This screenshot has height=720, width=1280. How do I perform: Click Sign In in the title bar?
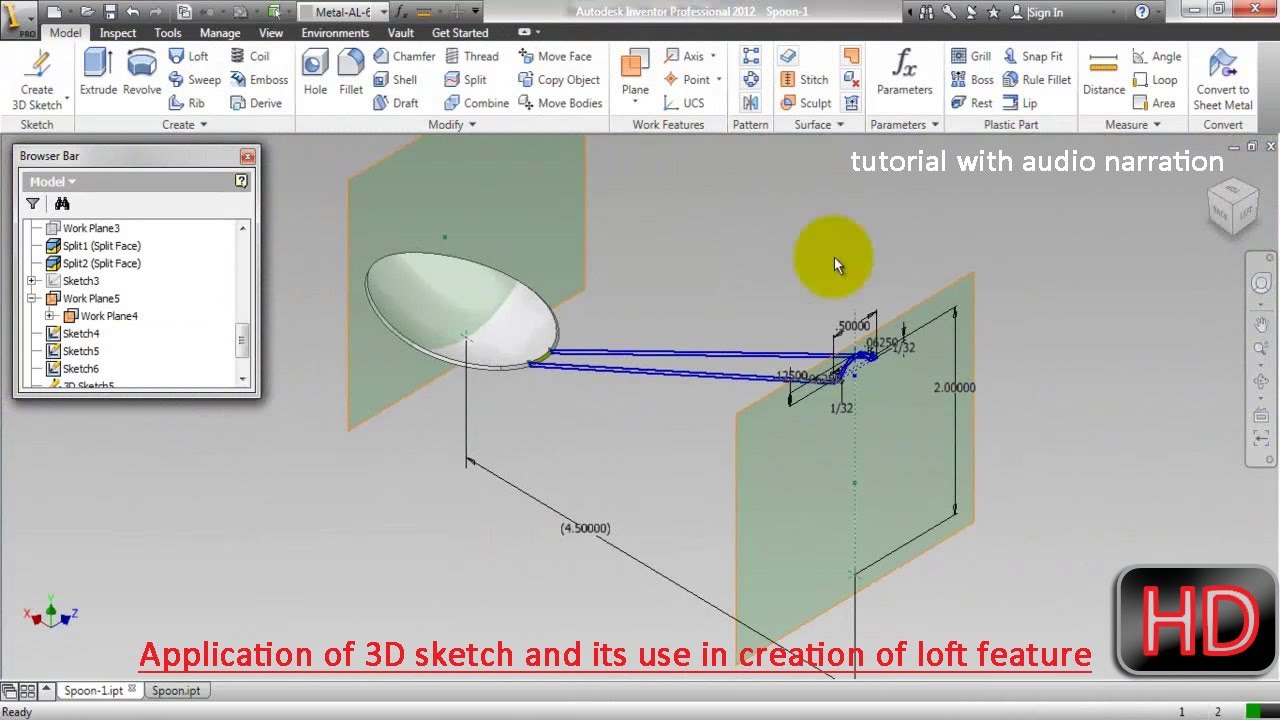click(1046, 11)
